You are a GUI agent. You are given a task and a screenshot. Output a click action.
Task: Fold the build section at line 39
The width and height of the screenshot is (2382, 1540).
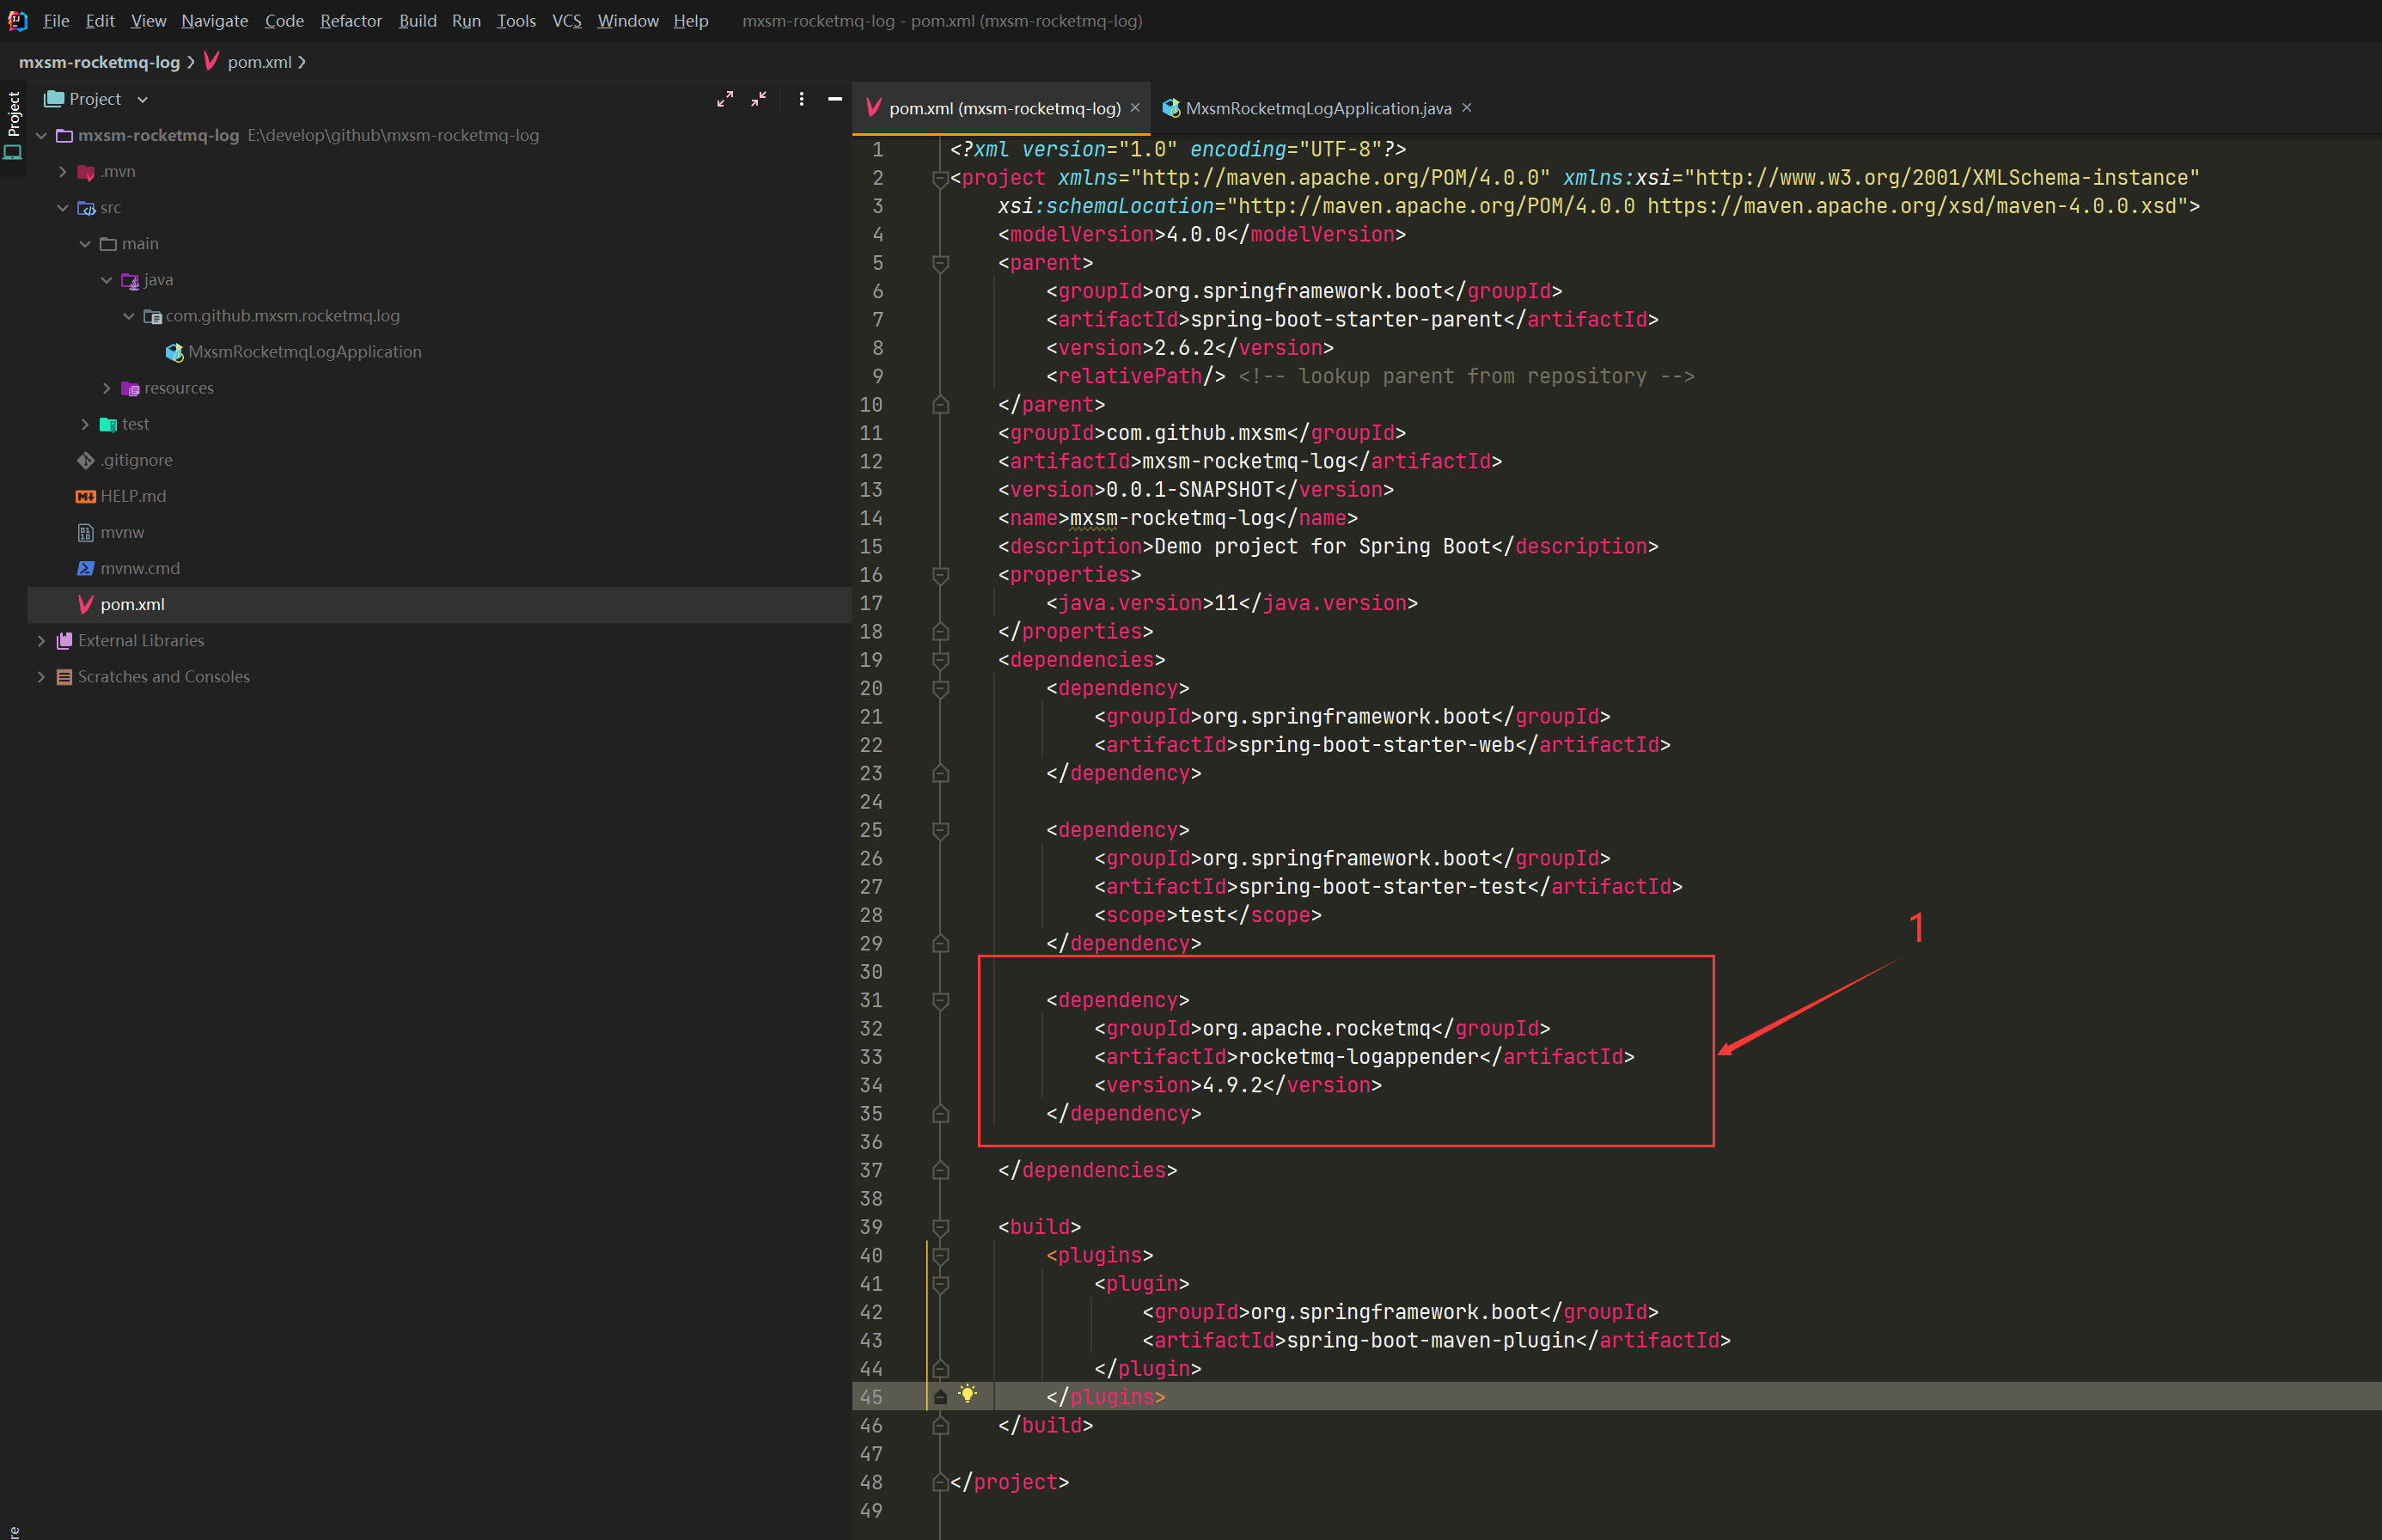click(x=940, y=1227)
